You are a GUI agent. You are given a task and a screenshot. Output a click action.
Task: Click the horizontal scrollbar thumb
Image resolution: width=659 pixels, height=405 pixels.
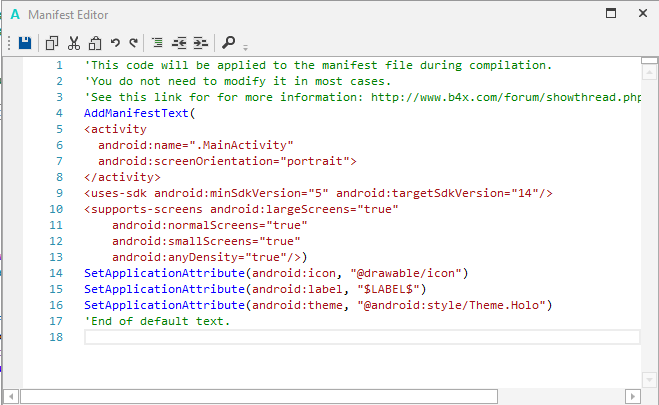point(260,396)
